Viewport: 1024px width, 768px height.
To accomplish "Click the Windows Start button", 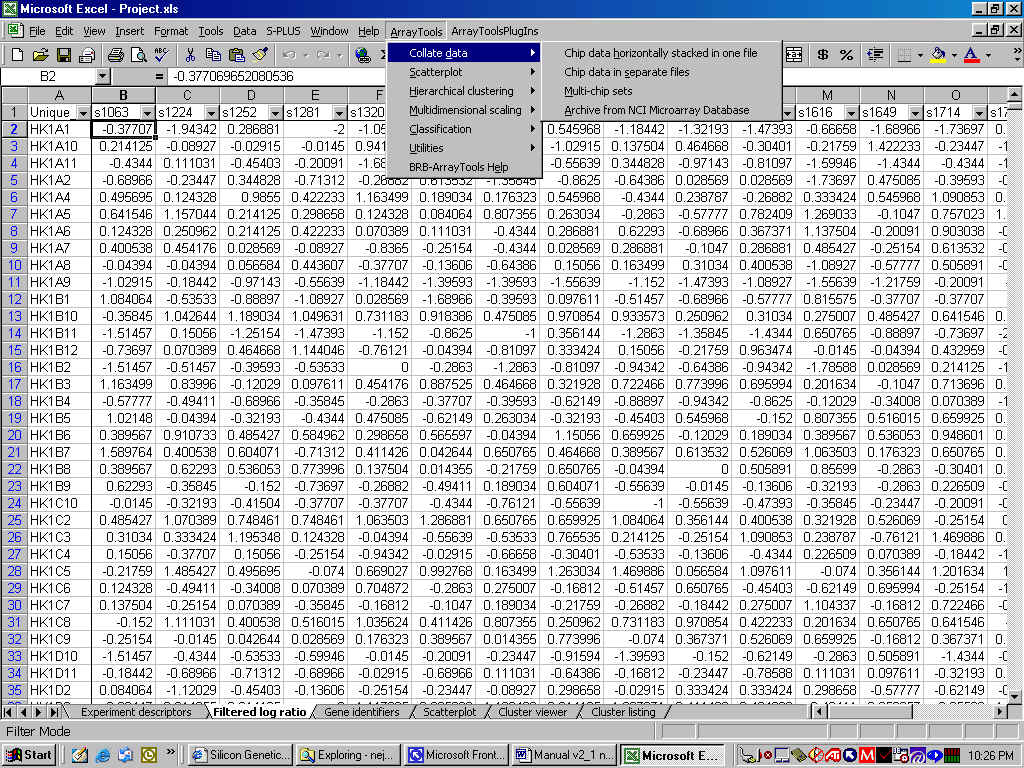I will click(28, 755).
